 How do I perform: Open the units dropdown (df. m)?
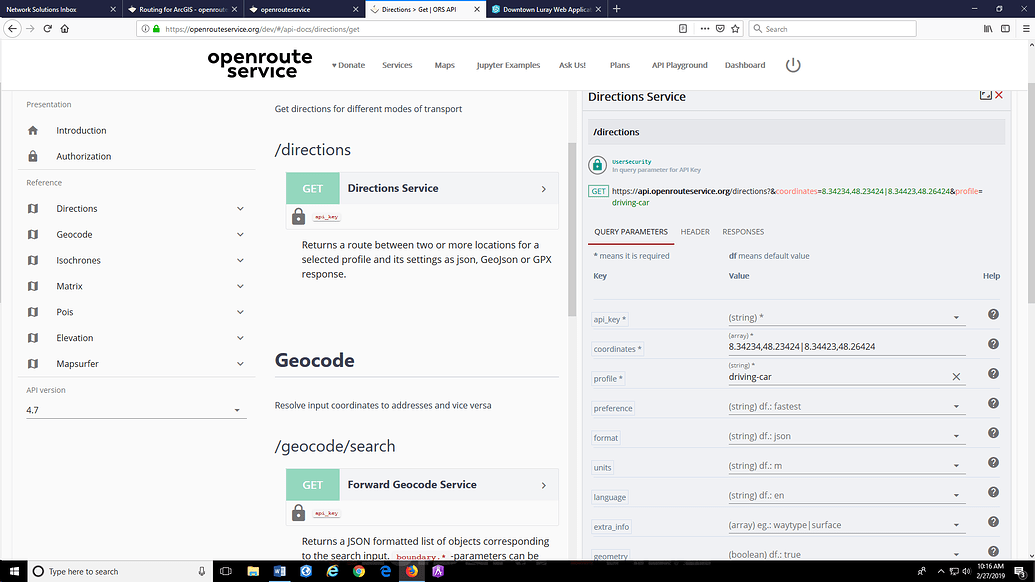click(x=846, y=466)
